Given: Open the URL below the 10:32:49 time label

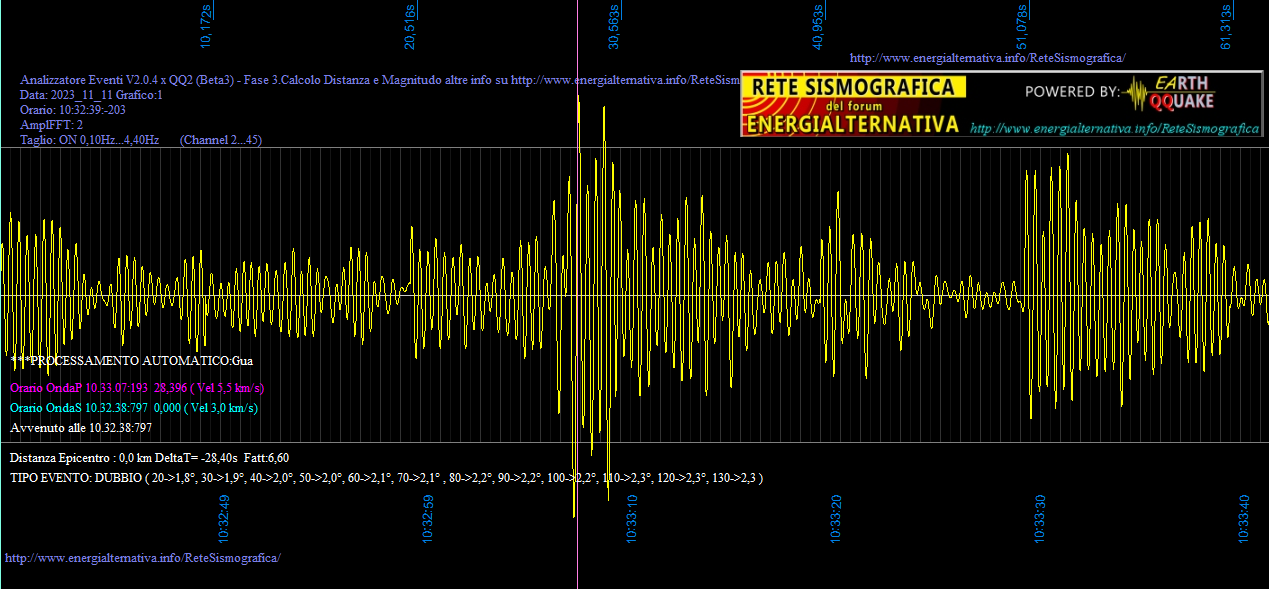Looking at the screenshot, I should (143, 557).
